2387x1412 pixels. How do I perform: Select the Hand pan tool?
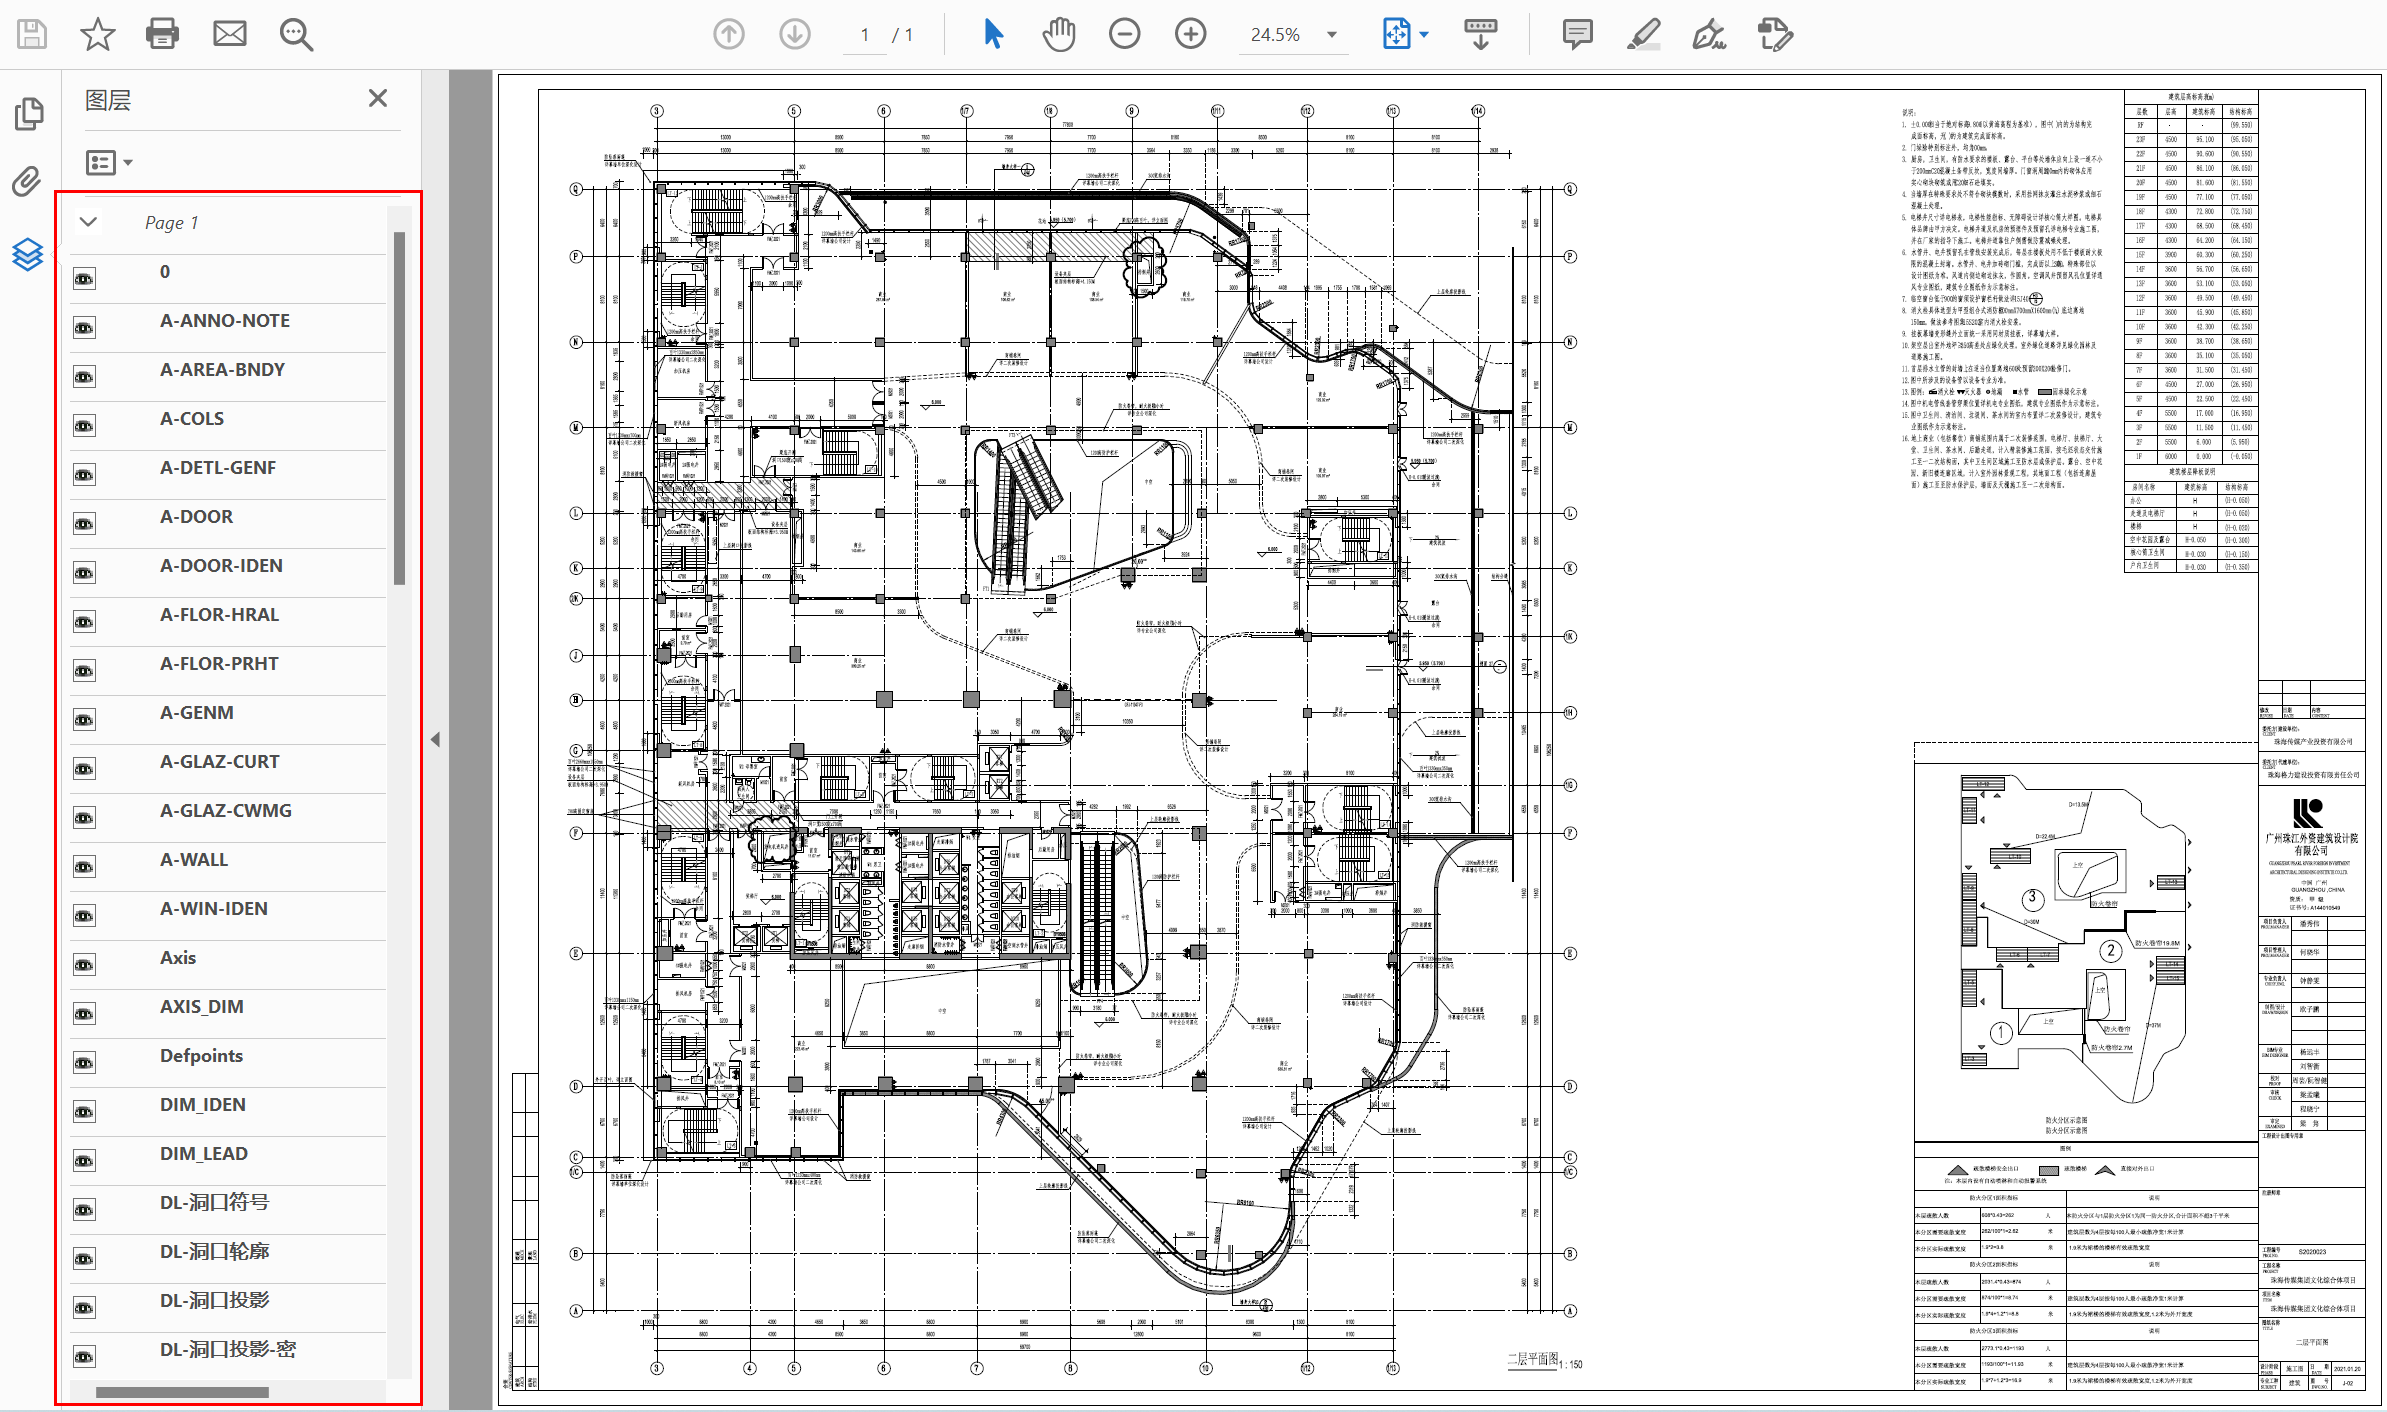click(1058, 34)
